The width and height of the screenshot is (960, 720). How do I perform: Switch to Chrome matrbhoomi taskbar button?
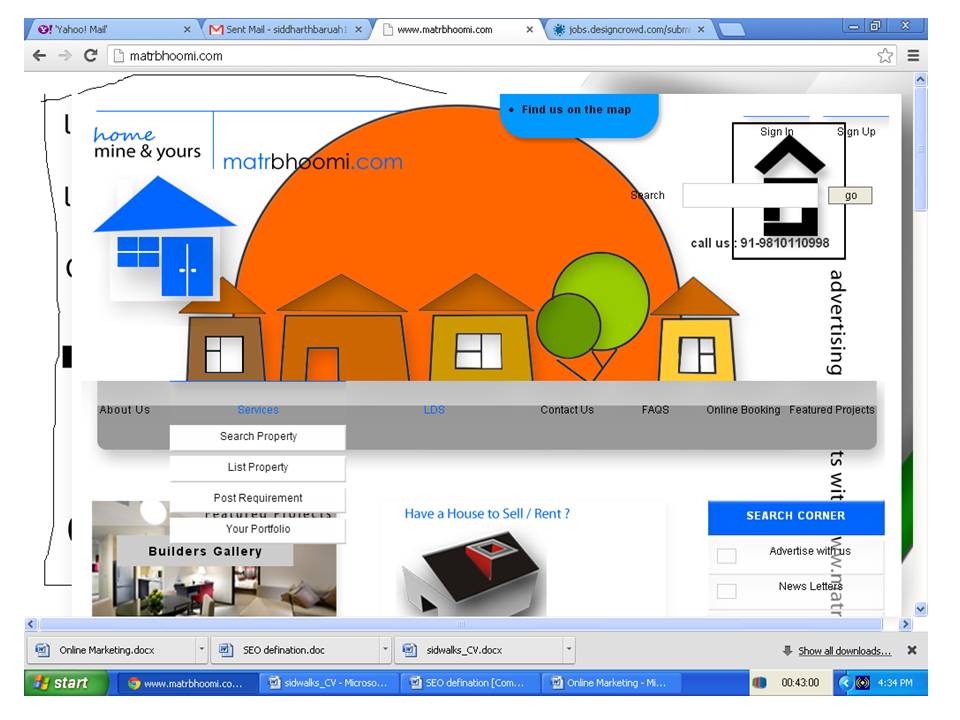click(x=188, y=683)
